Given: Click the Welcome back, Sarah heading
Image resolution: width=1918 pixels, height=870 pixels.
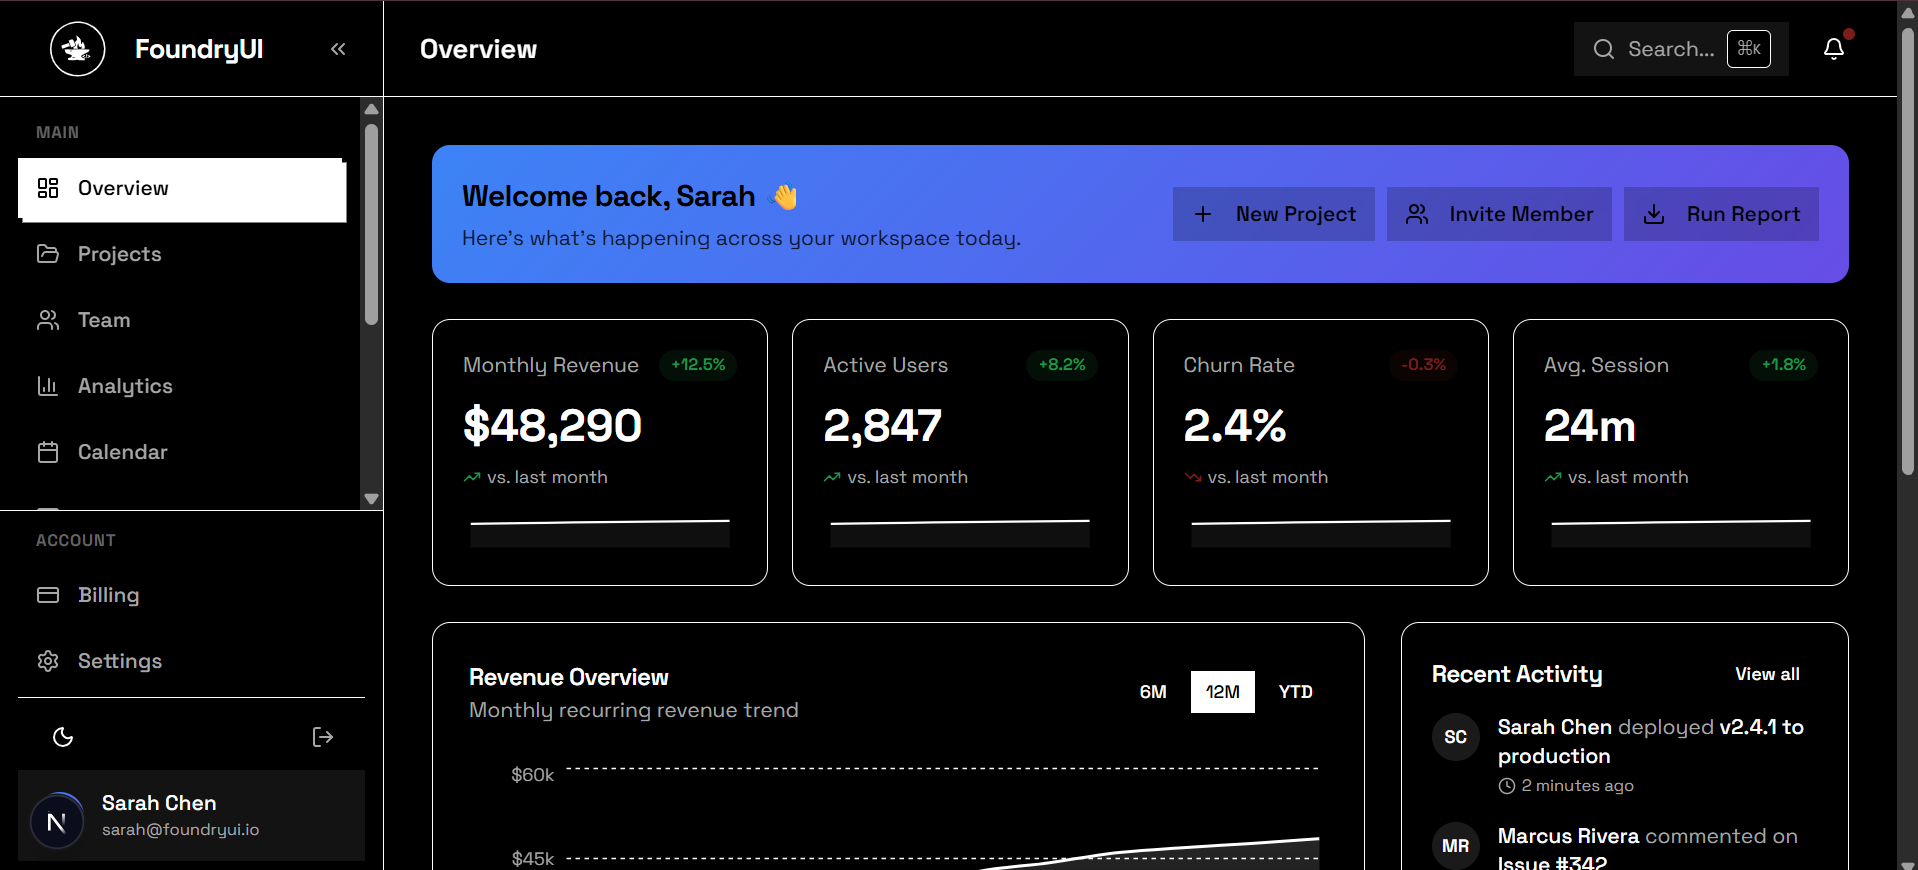Looking at the screenshot, I should 608,196.
